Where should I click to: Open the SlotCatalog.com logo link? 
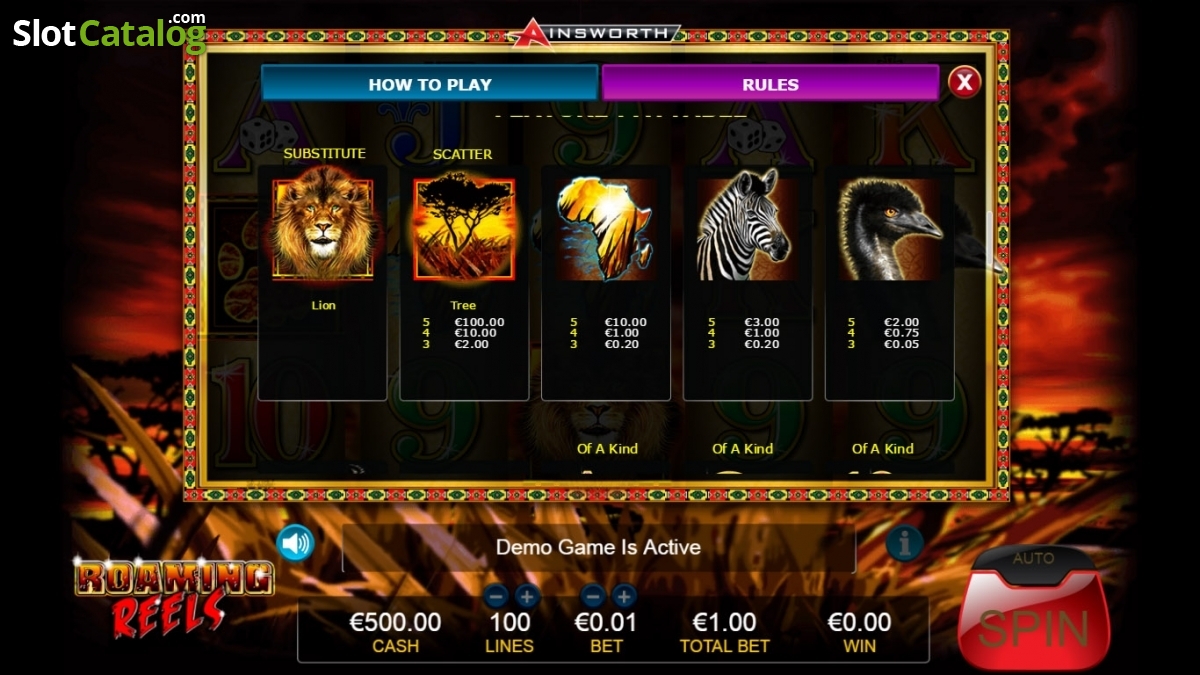pyautogui.click(x=109, y=32)
